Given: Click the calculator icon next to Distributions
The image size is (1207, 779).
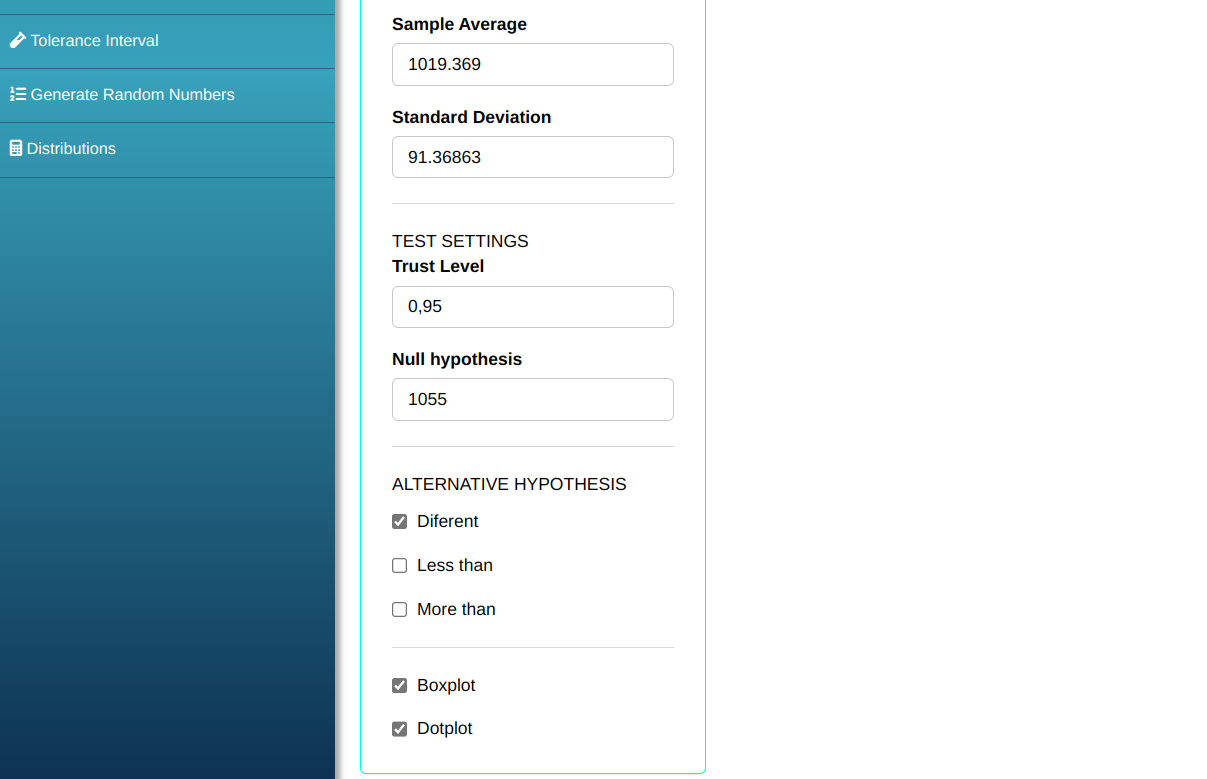Looking at the screenshot, I should point(16,149).
